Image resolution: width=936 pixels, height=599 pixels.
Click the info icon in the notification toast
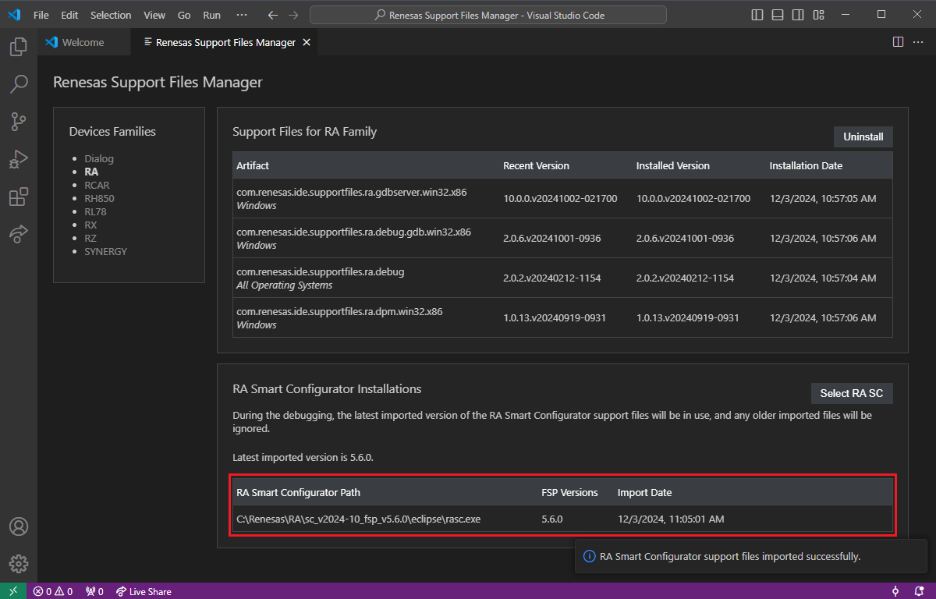point(589,556)
